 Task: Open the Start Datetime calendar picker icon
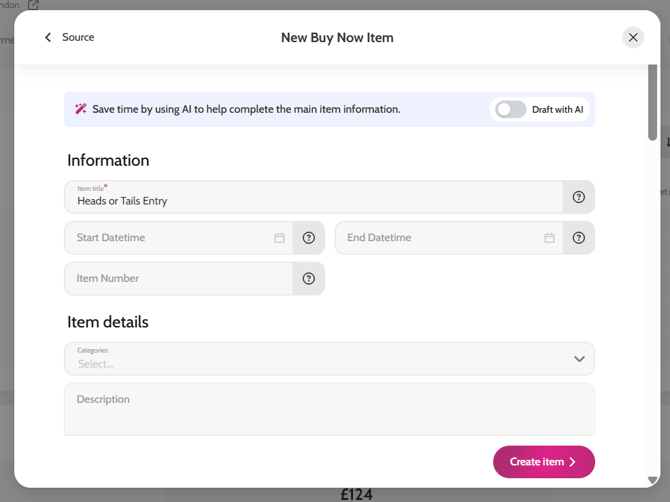point(280,238)
